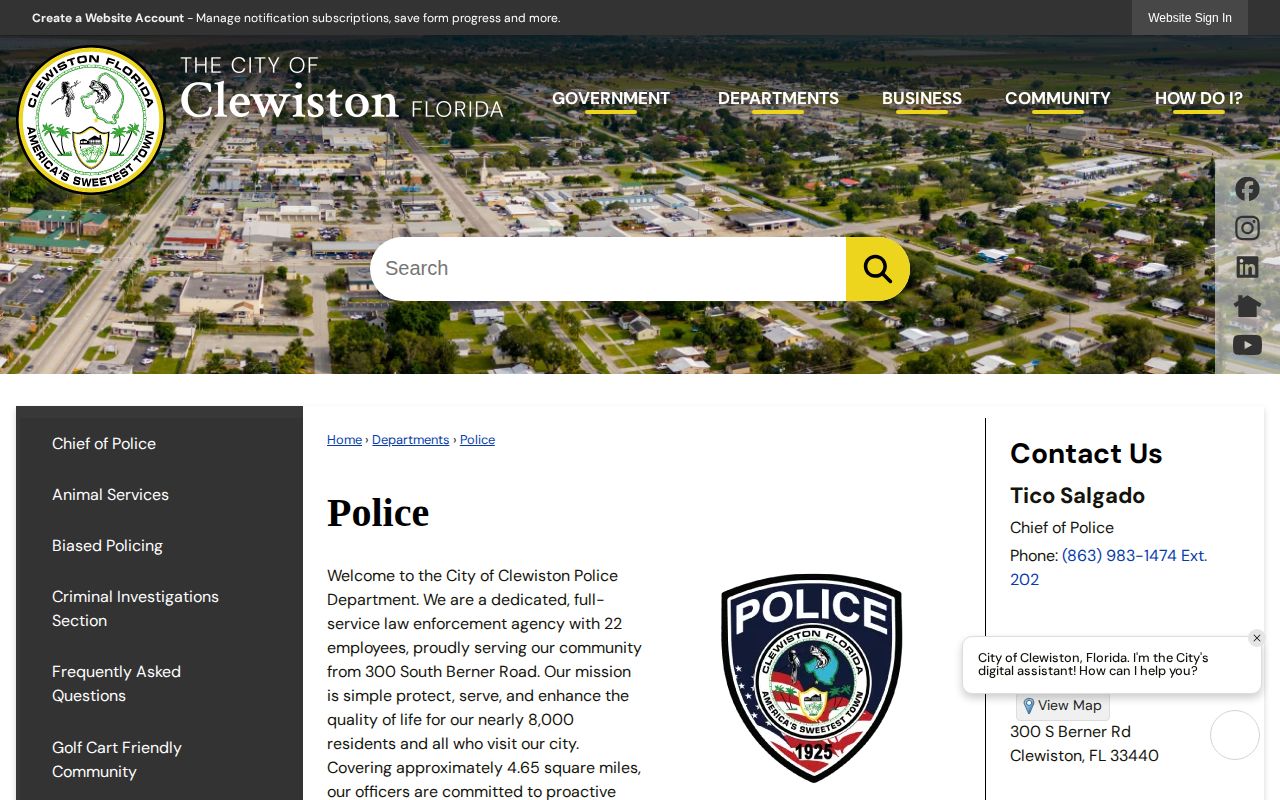1280x800 pixels.
Task: Open Frequently Asked Questions sidebar link
Action: 116,684
